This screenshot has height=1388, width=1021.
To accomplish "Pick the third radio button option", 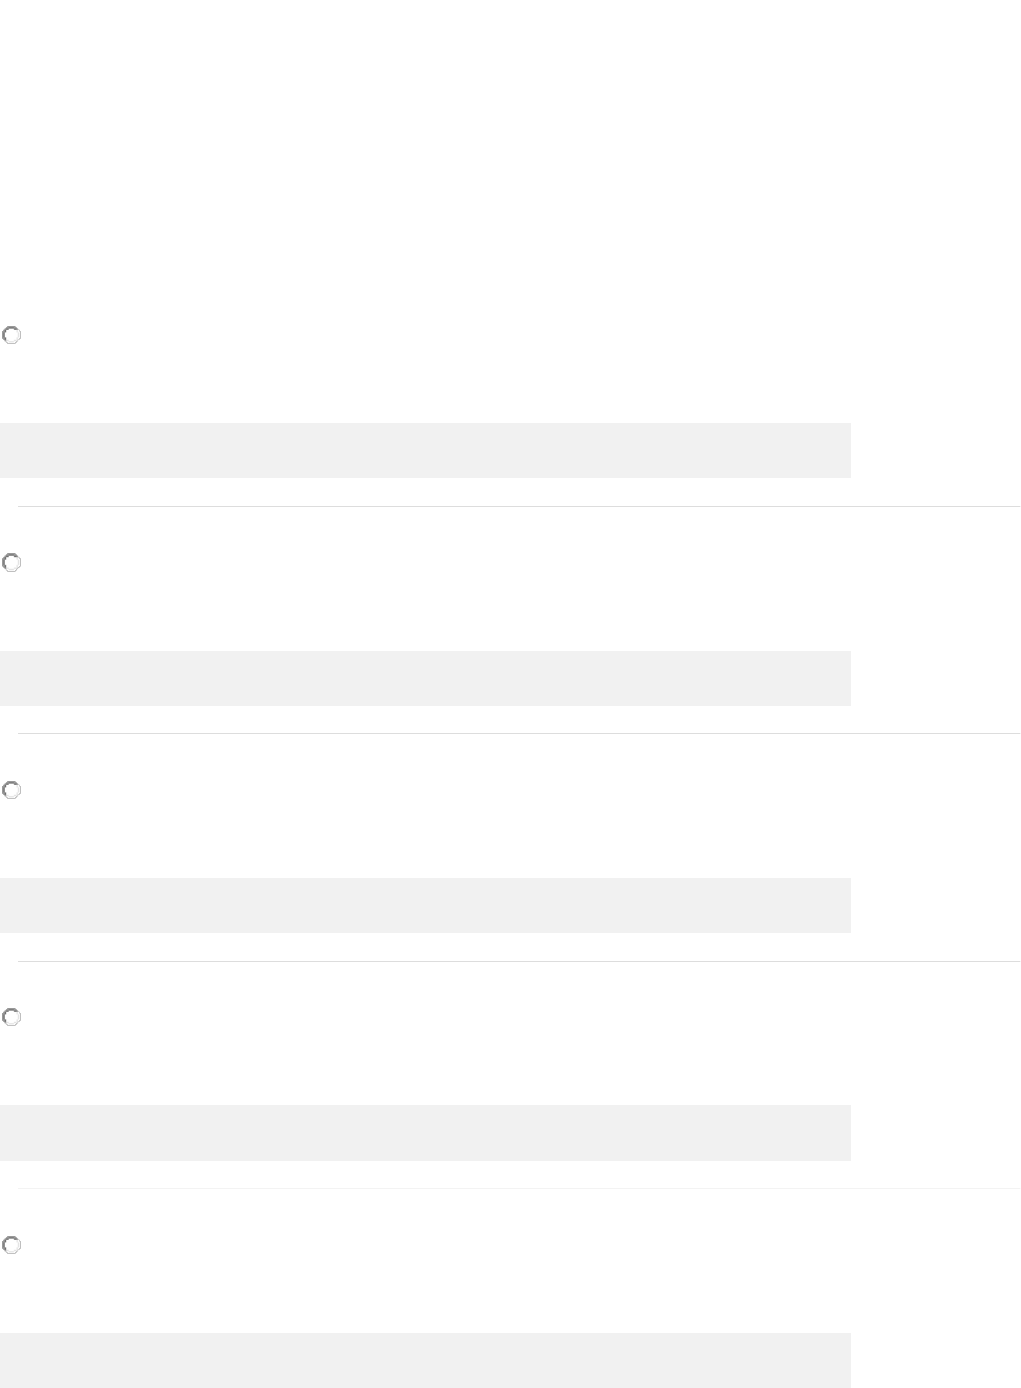I will pyautogui.click(x=11, y=791).
